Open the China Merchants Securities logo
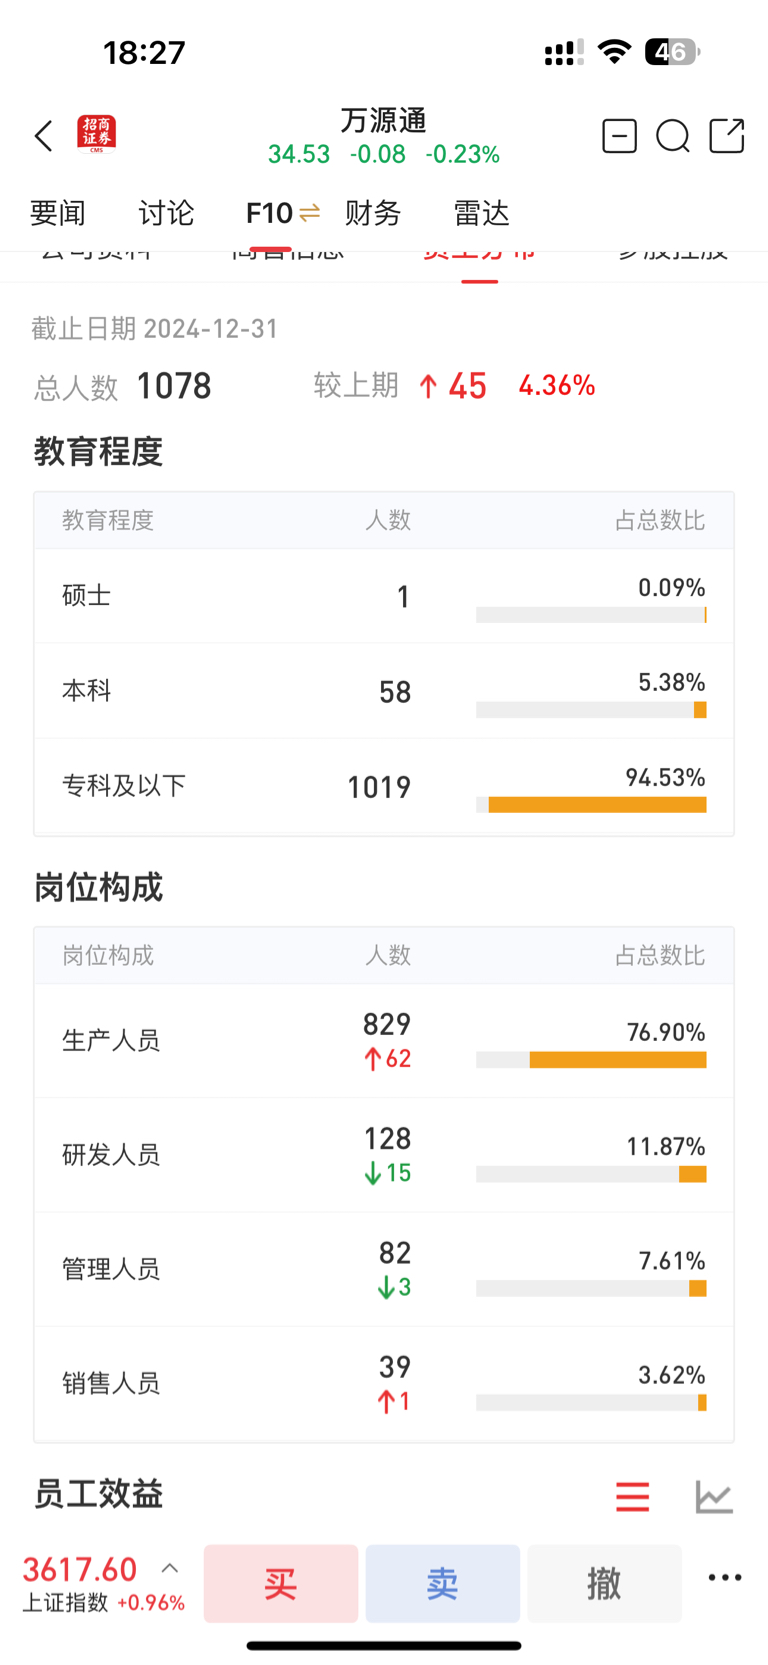 (97, 134)
